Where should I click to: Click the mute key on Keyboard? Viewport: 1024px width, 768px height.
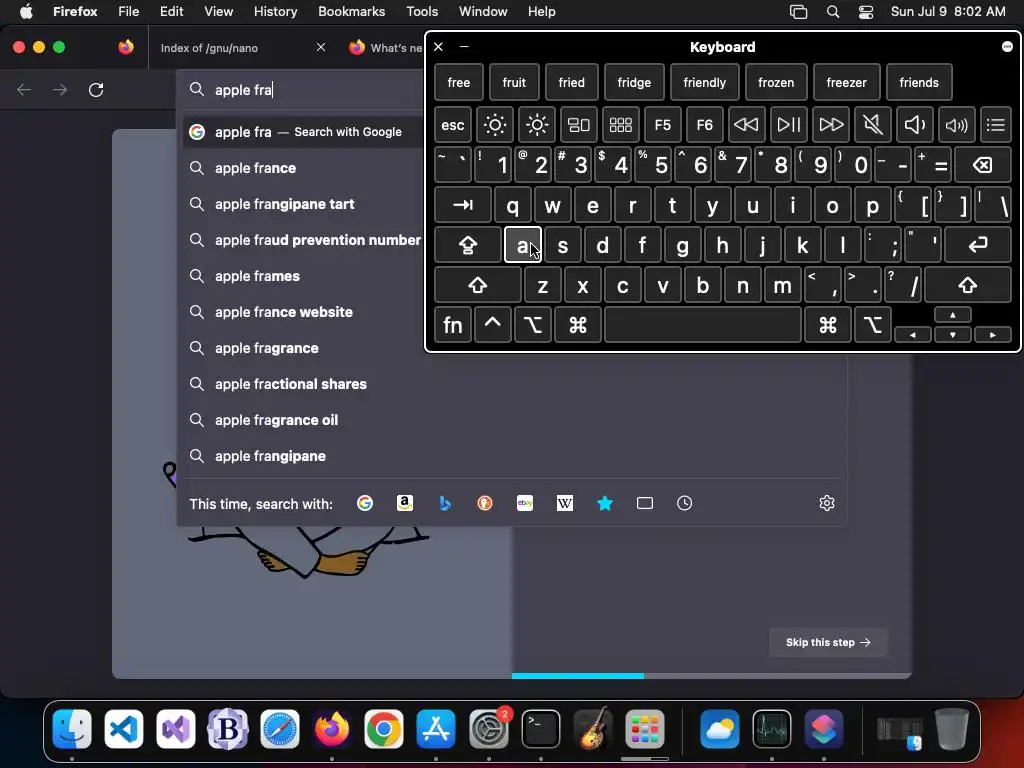[872, 125]
